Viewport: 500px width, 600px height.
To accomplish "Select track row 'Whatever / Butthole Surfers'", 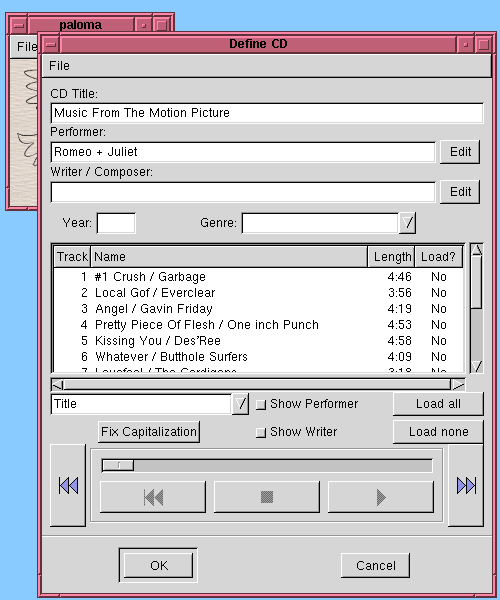I will click(x=259, y=357).
